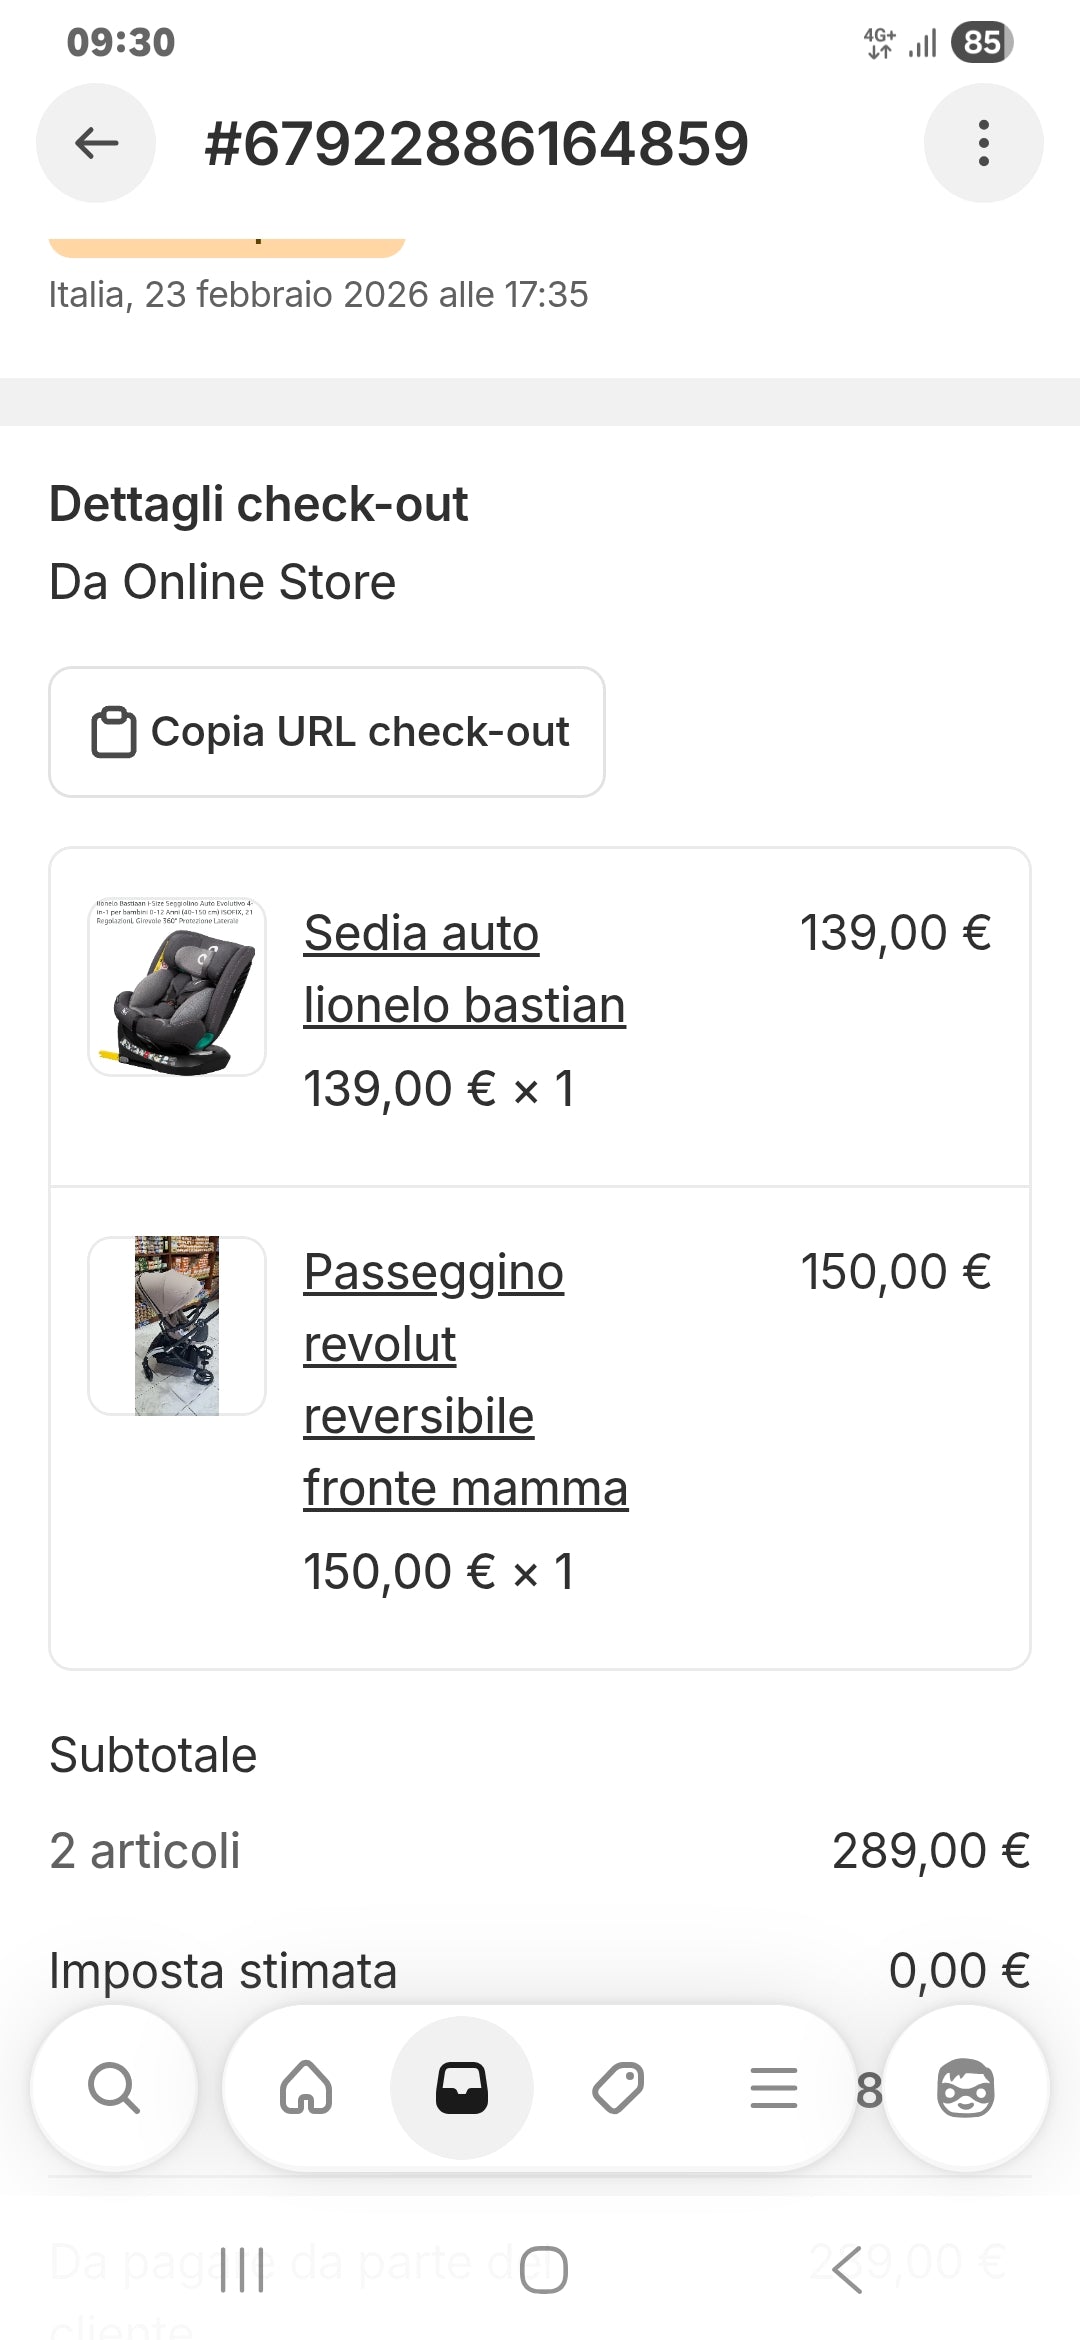1080x2340 pixels.
Task: Tap the clipboard icon beside Copia URL
Action: (113, 730)
